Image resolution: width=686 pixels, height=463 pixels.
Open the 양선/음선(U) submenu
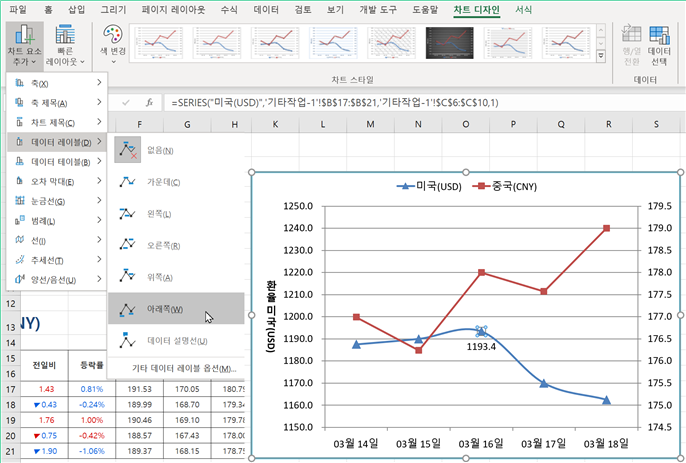click(57, 280)
